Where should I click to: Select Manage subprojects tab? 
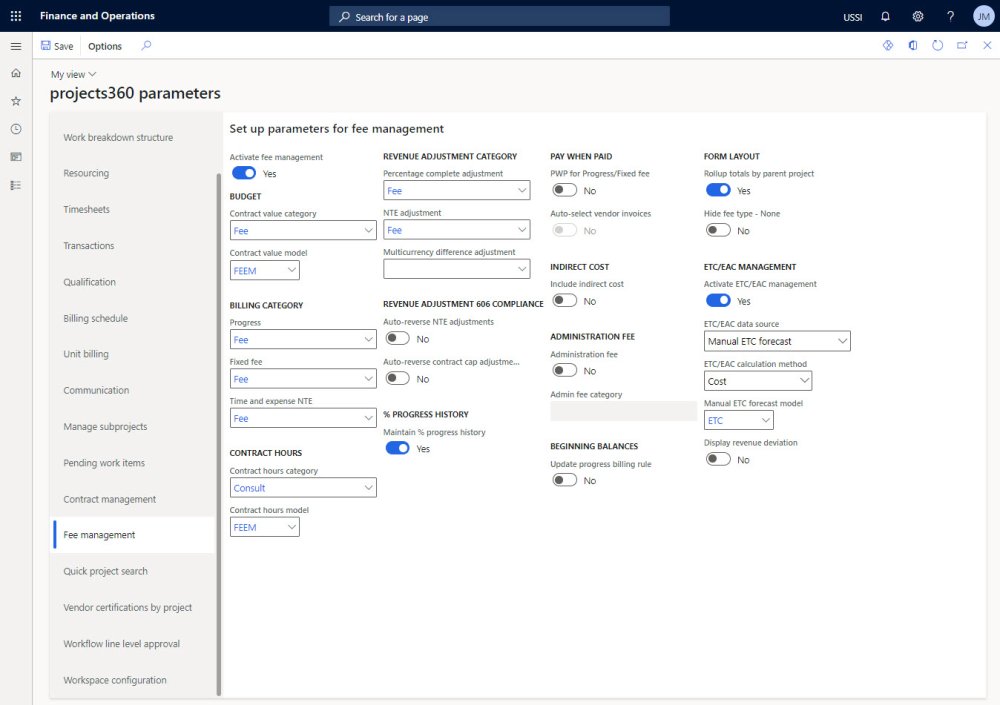(x=134, y=426)
